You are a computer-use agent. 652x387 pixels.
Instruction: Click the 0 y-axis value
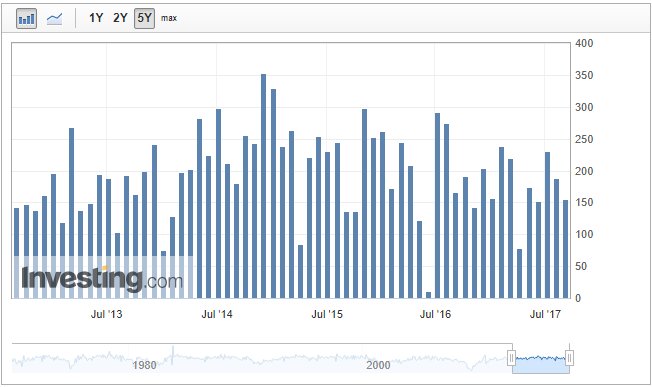coord(578,298)
